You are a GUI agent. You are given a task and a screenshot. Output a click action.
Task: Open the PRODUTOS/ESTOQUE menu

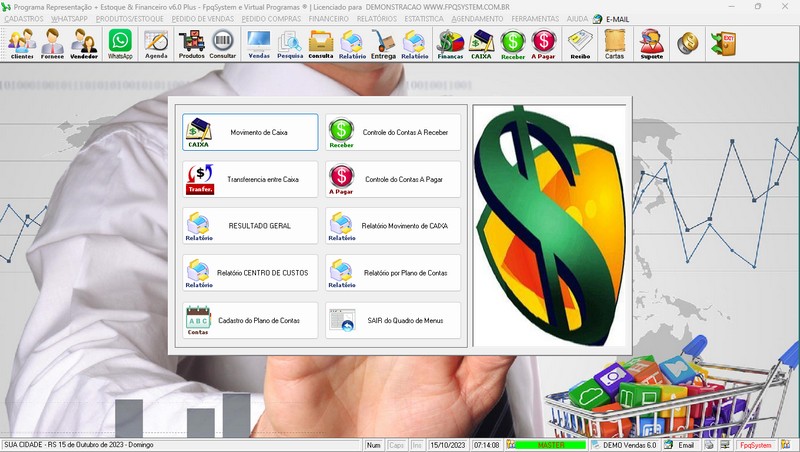tap(130, 19)
